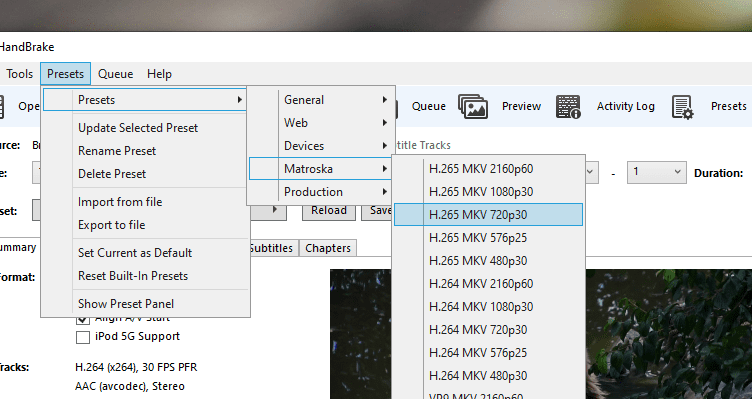
Task: Click the video preview image
Action: (541, 334)
